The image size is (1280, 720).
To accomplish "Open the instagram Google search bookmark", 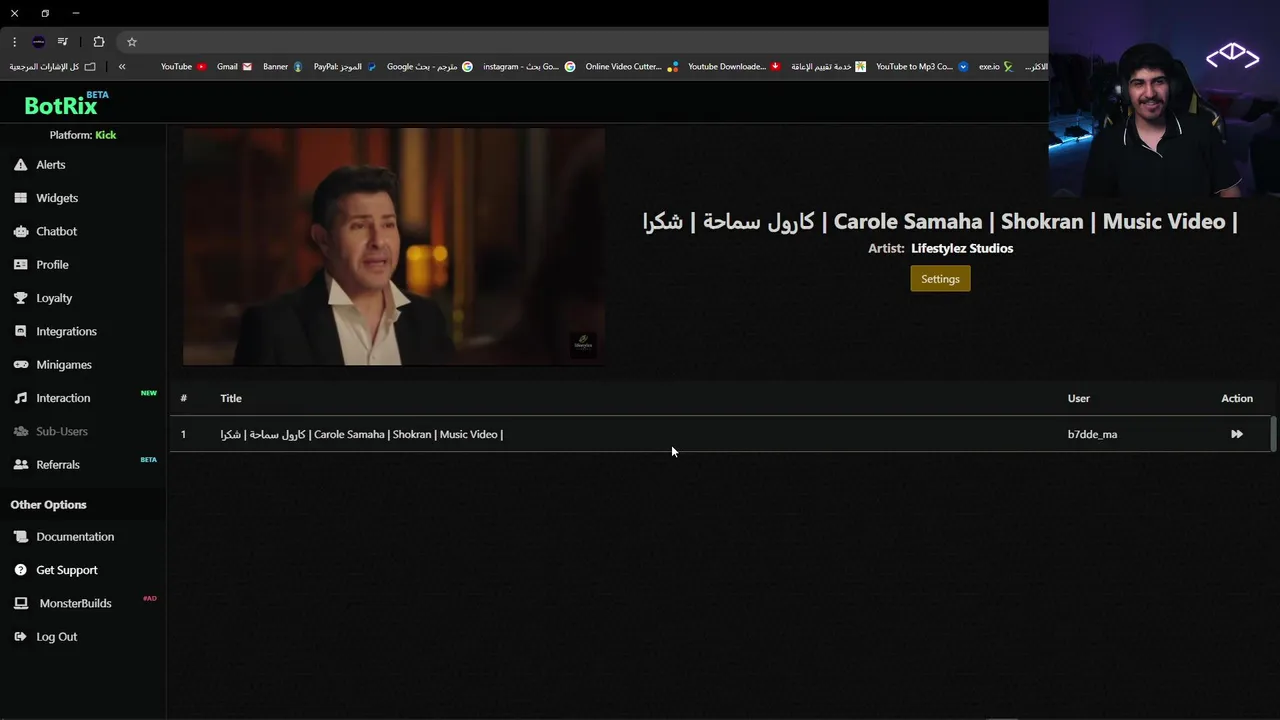I will (529, 67).
